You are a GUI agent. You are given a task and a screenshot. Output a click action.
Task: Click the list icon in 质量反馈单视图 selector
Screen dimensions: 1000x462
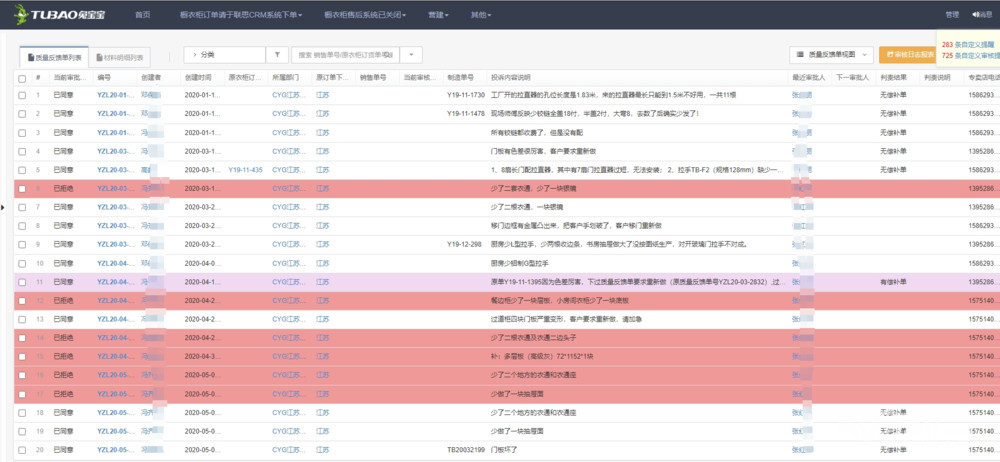tap(800, 55)
